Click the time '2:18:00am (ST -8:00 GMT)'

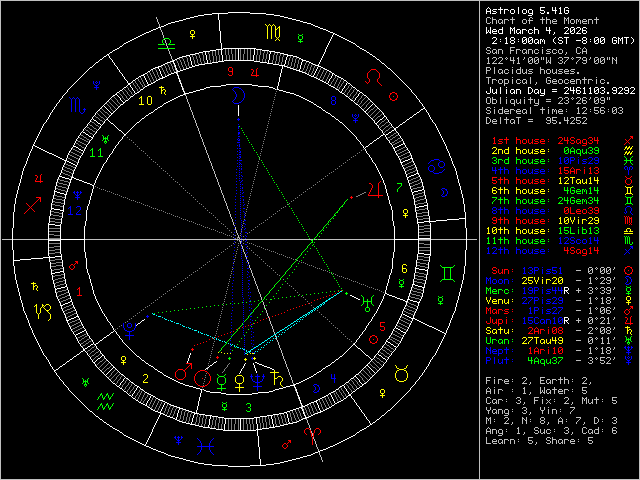563,41
